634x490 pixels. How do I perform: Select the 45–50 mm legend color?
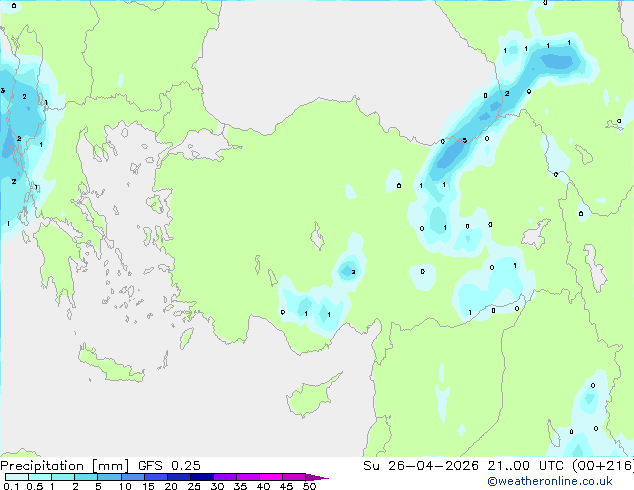point(294,477)
